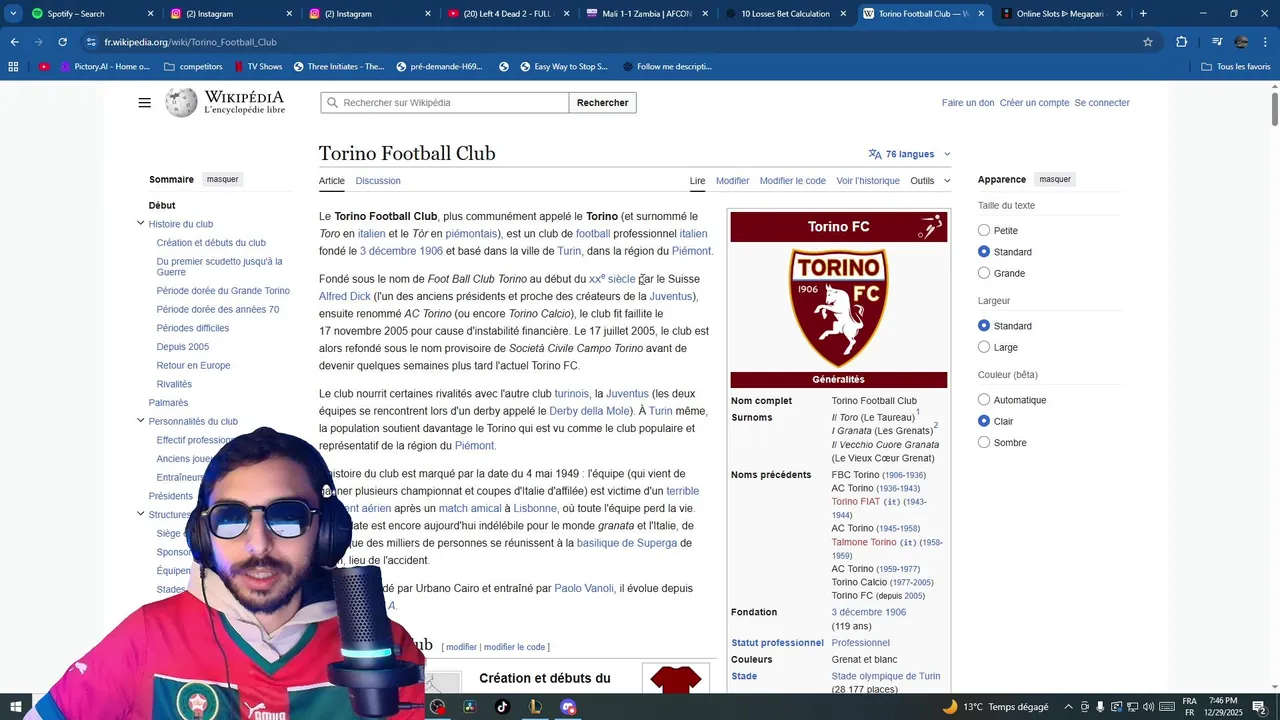The height and width of the screenshot is (720, 1280).
Task: Open the Windows Start menu
Action: pyautogui.click(x=16, y=707)
